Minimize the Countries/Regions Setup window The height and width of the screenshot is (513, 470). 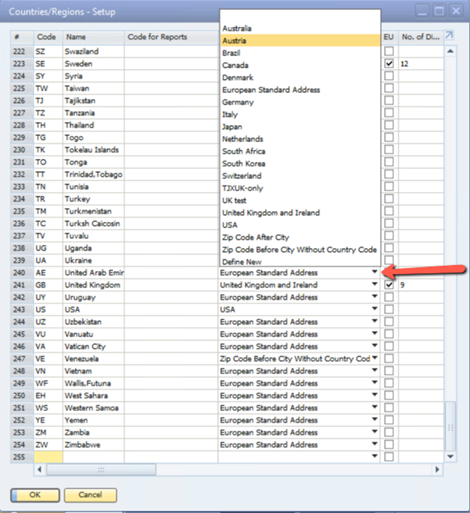pyautogui.click(x=422, y=11)
